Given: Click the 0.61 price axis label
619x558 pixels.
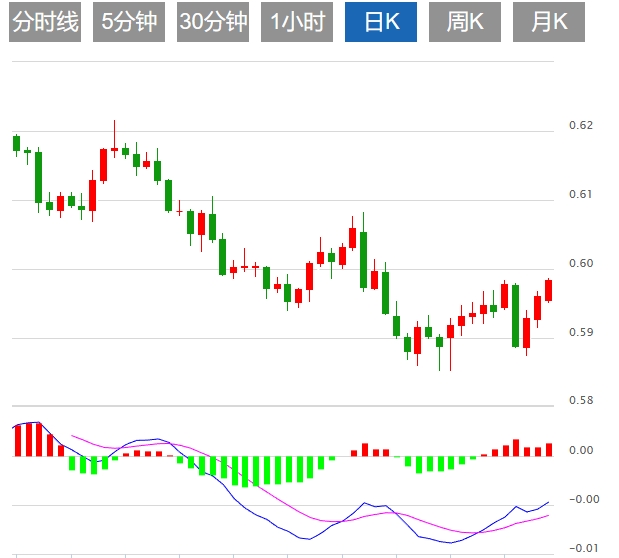Looking at the screenshot, I should [x=581, y=195].
